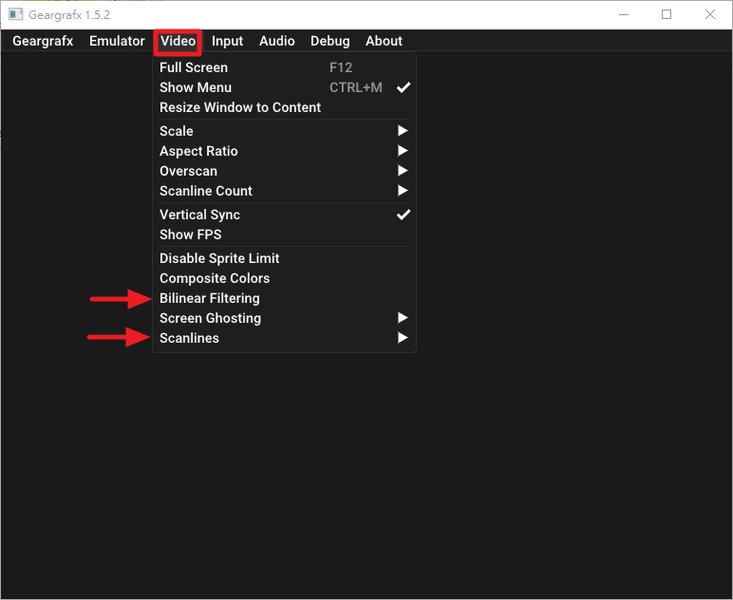Open the Debug menu

330,41
